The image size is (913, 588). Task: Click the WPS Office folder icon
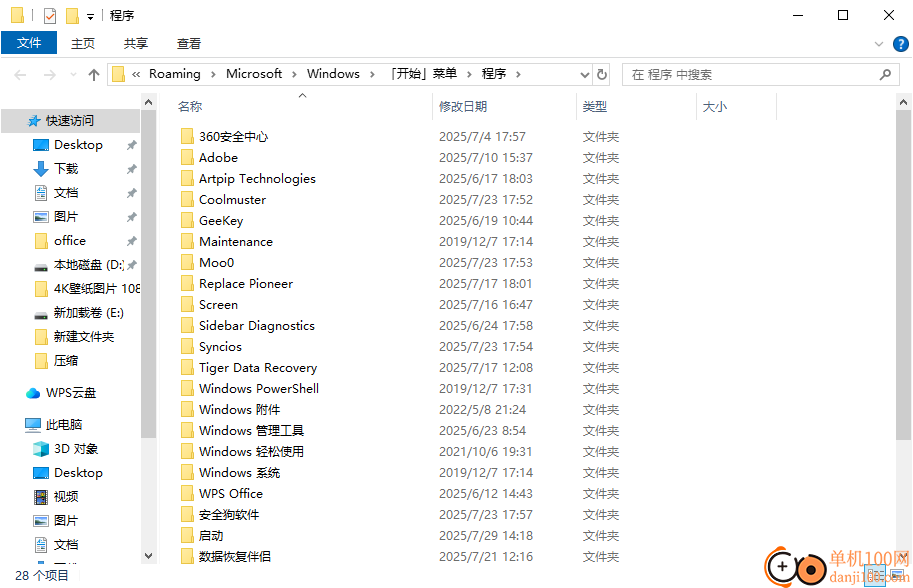point(187,494)
